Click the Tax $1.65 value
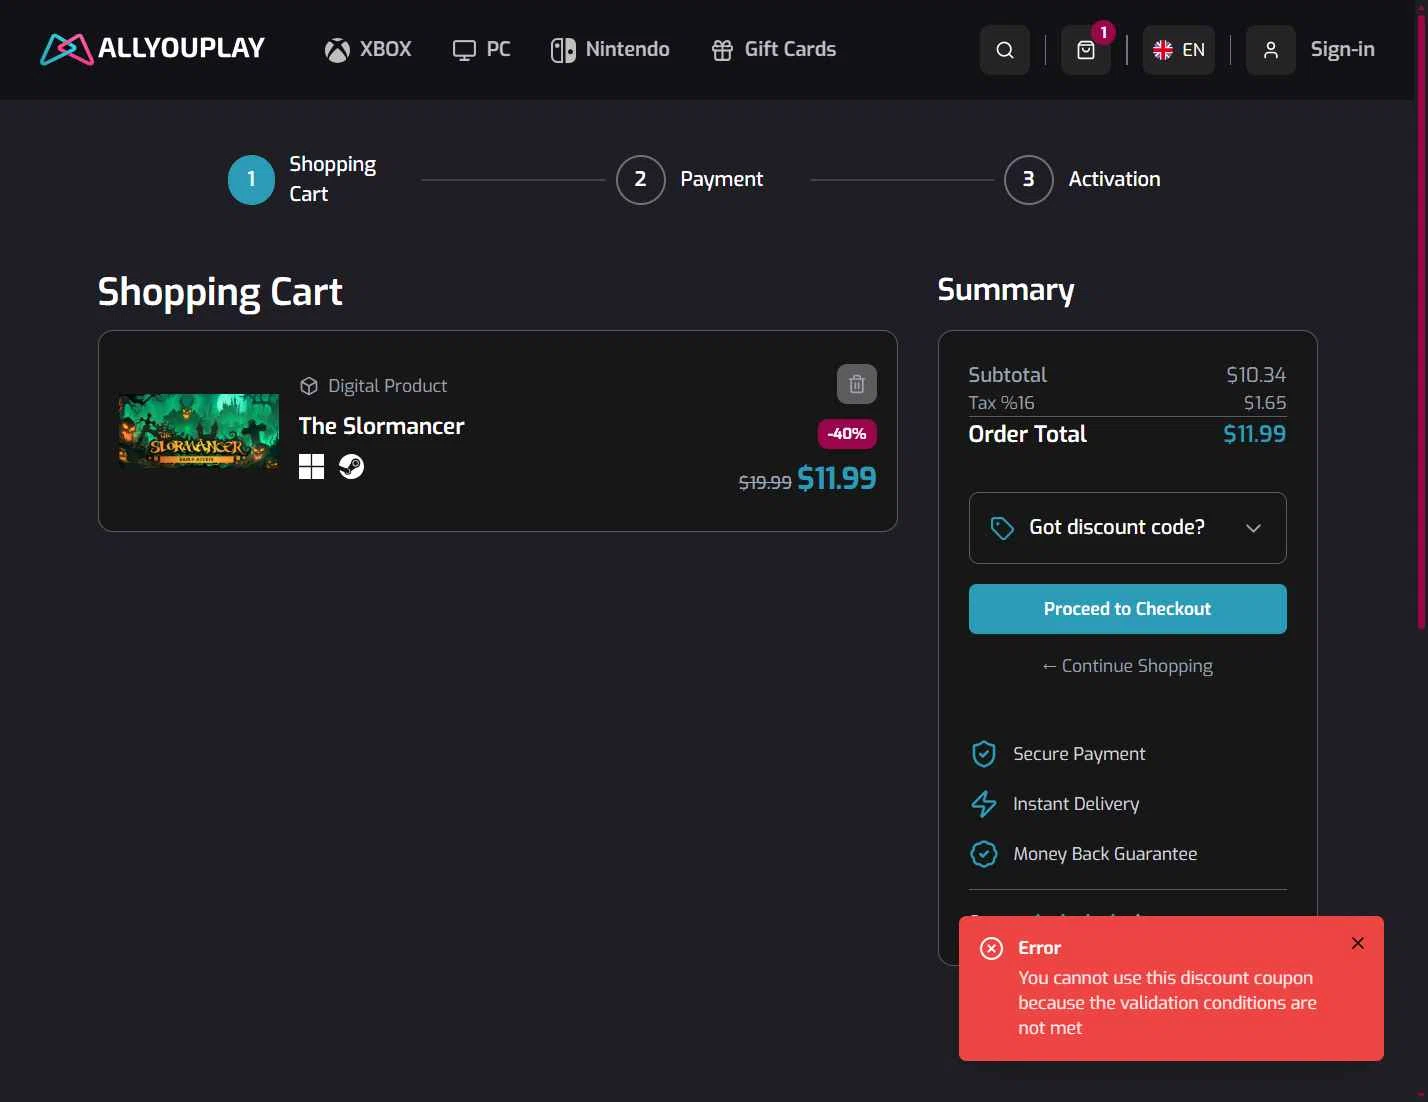The width and height of the screenshot is (1428, 1102). (x=1265, y=403)
